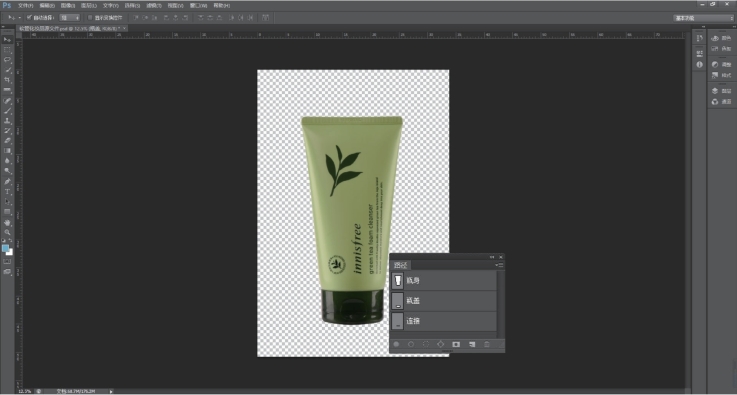Open the auto-select 组 dropdown
737x395 pixels.
tap(70, 17)
